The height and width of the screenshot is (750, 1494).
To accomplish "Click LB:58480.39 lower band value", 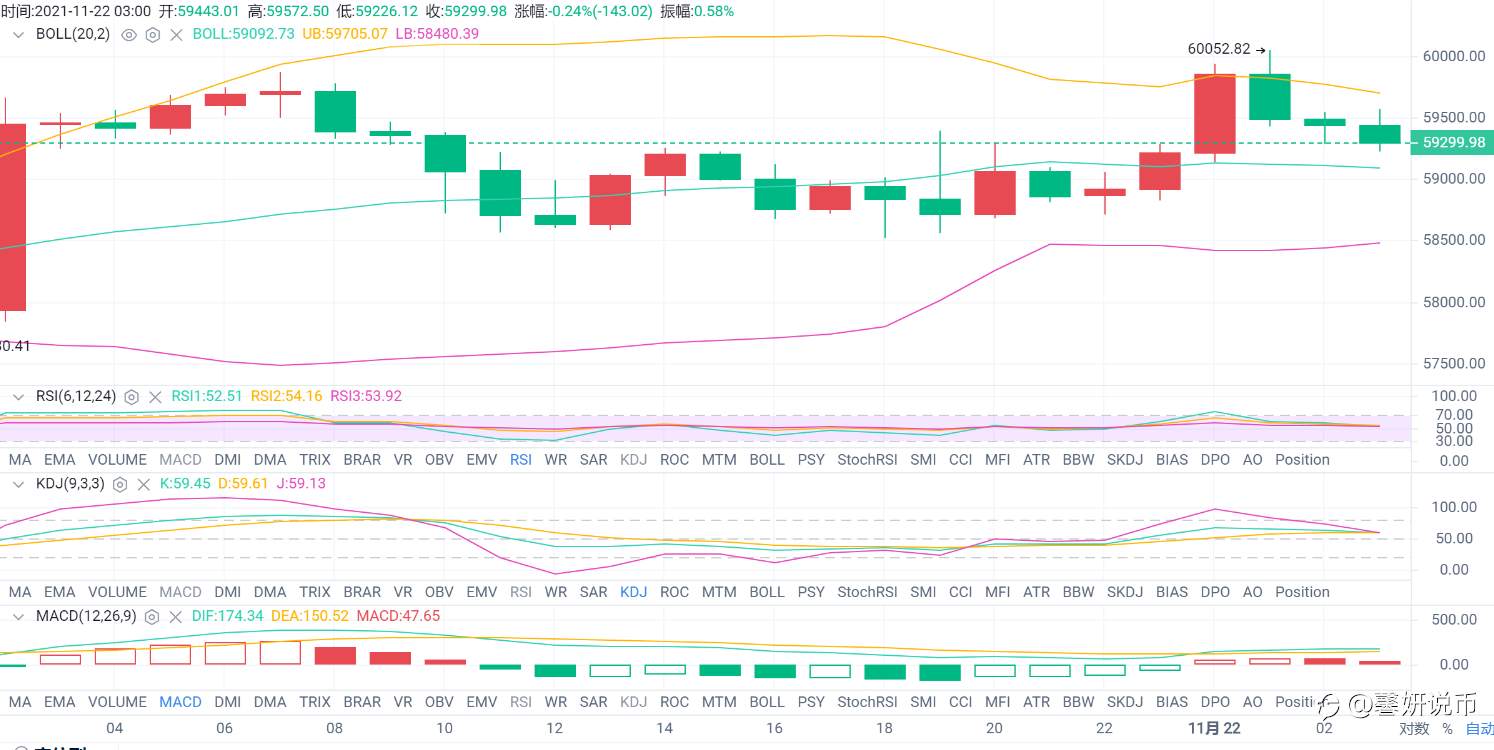I will 437,34.
